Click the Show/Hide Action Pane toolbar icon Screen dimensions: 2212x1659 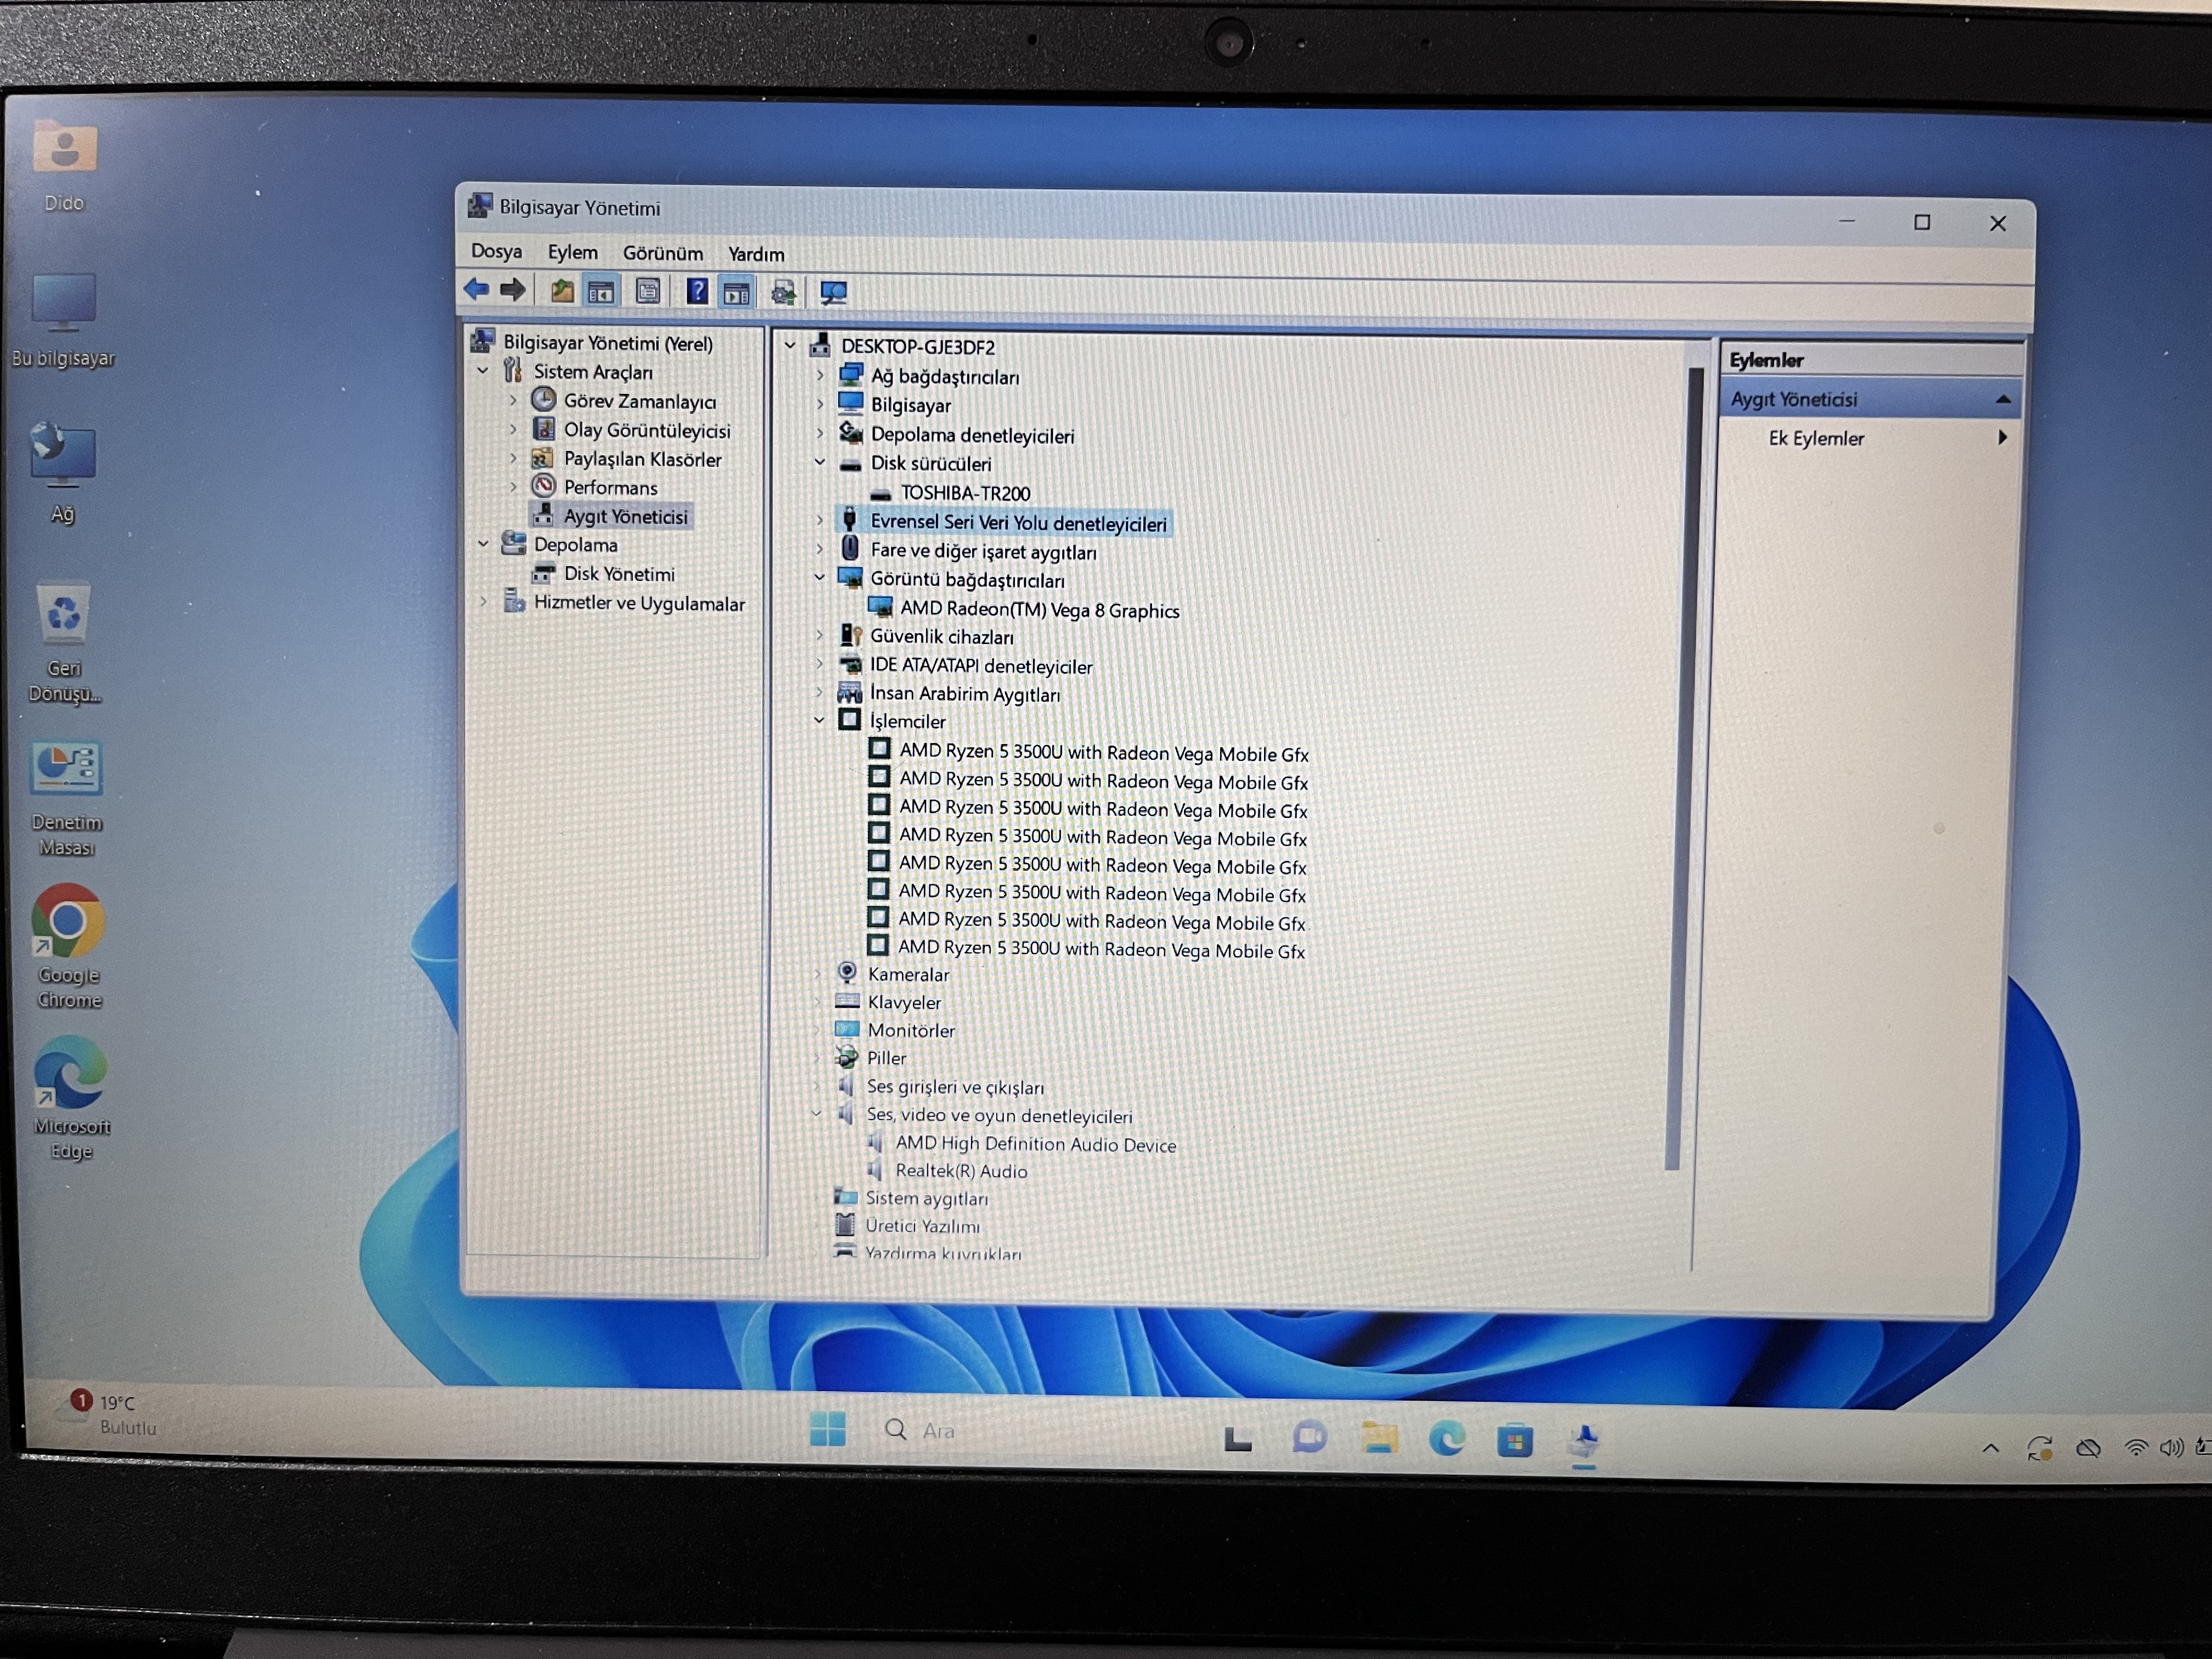pos(736,293)
